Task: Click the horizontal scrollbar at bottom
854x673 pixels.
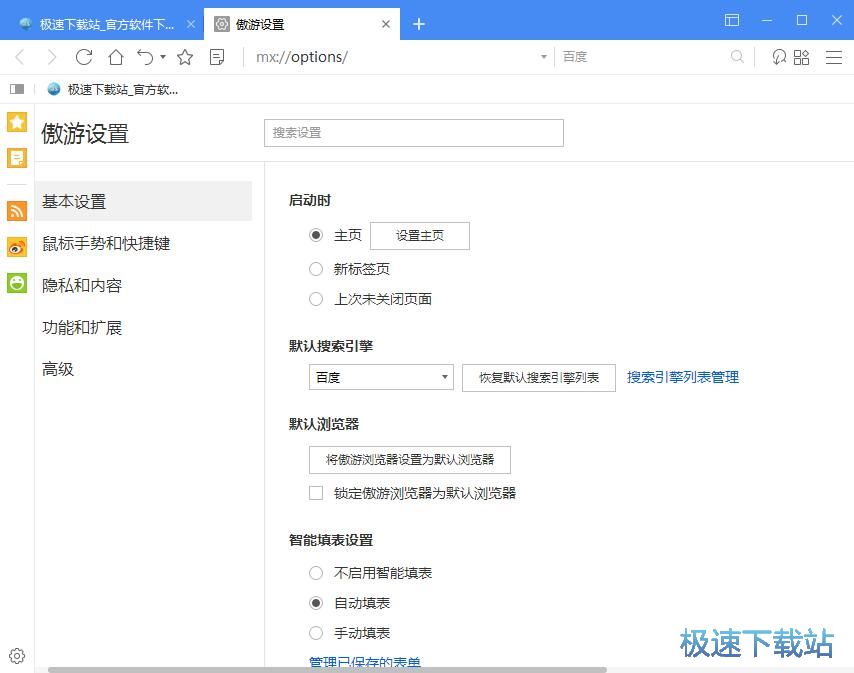Action: (x=327, y=670)
